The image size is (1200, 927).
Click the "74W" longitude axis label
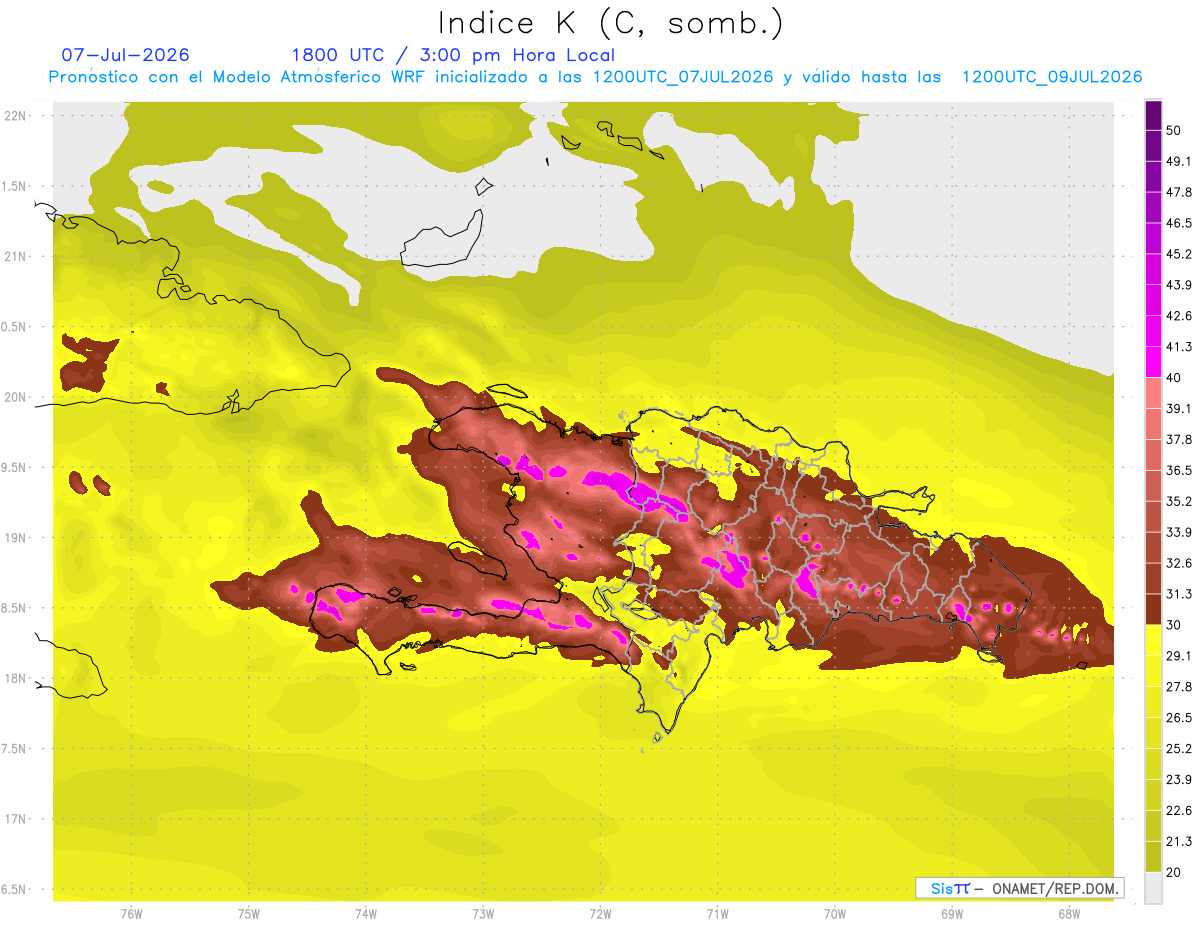coord(366,913)
